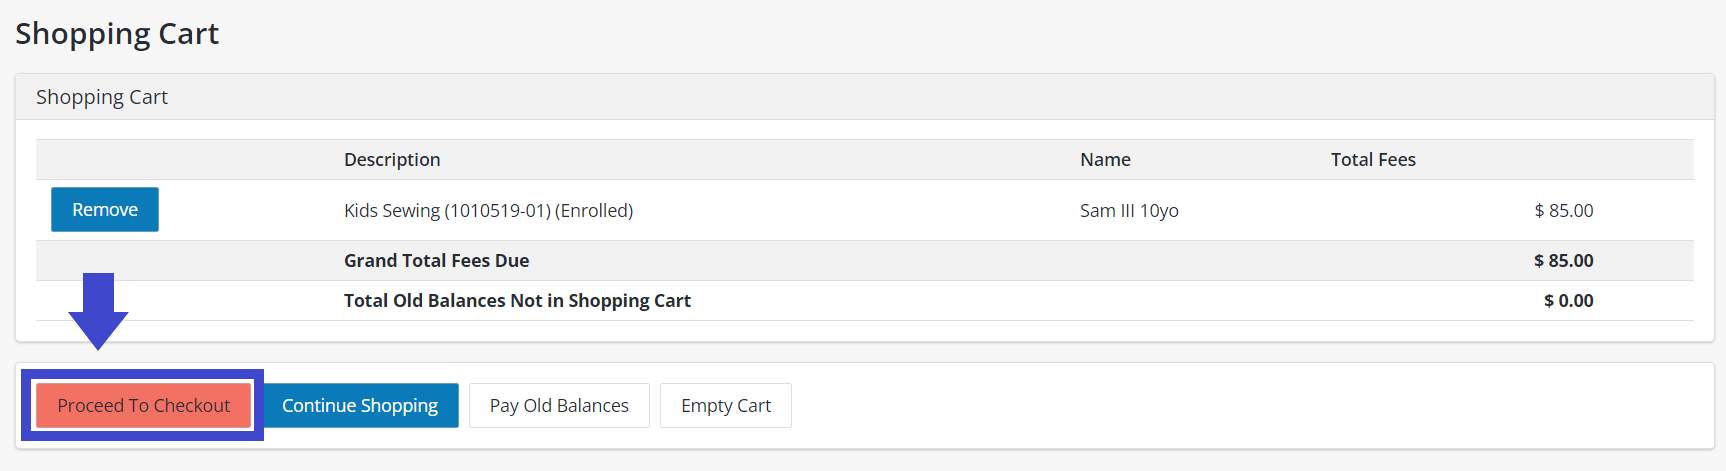Click the $ 0.00 old balance amount

pyautogui.click(x=1568, y=301)
